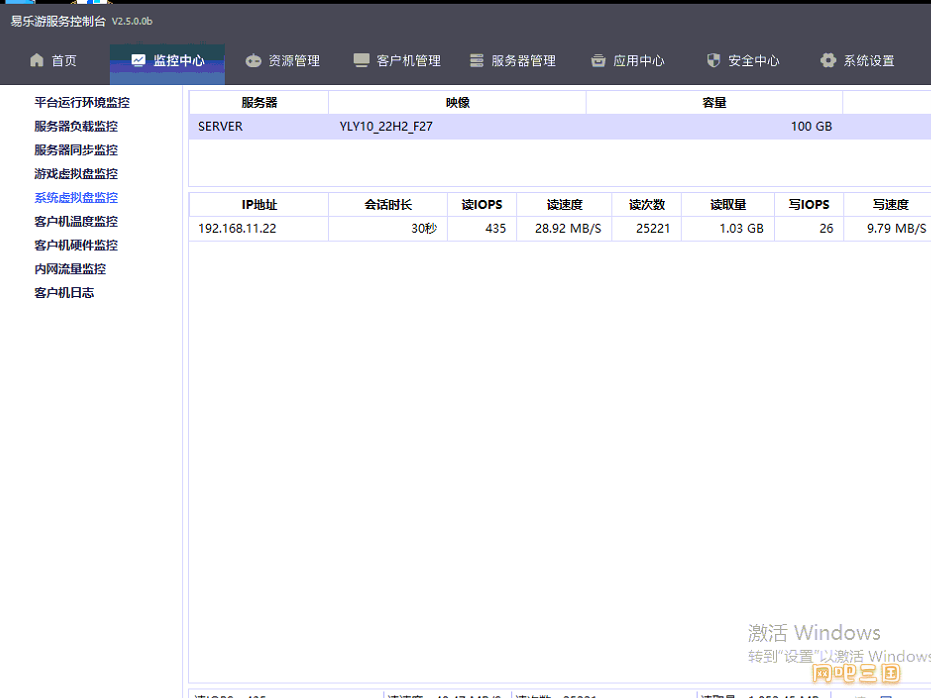Image resolution: width=931 pixels, height=698 pixels.
Task: Click the 读取量 column header
Action: coord(728,205)
